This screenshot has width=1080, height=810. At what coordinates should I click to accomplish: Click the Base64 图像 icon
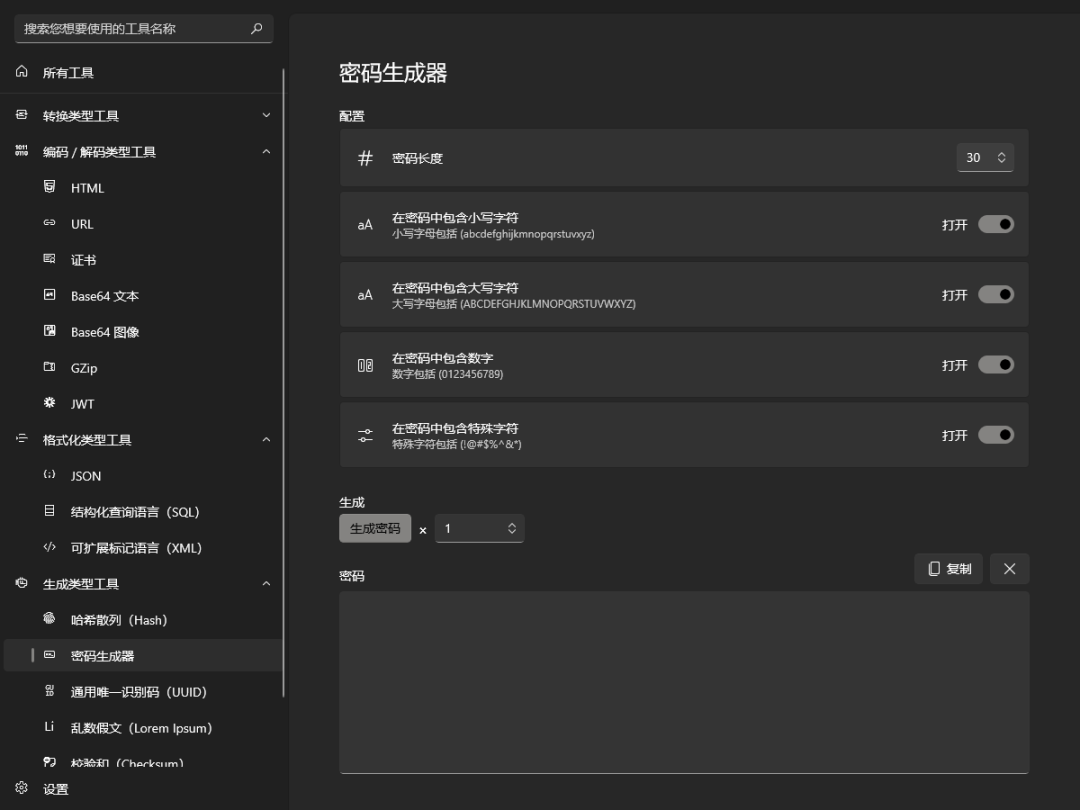50,331
